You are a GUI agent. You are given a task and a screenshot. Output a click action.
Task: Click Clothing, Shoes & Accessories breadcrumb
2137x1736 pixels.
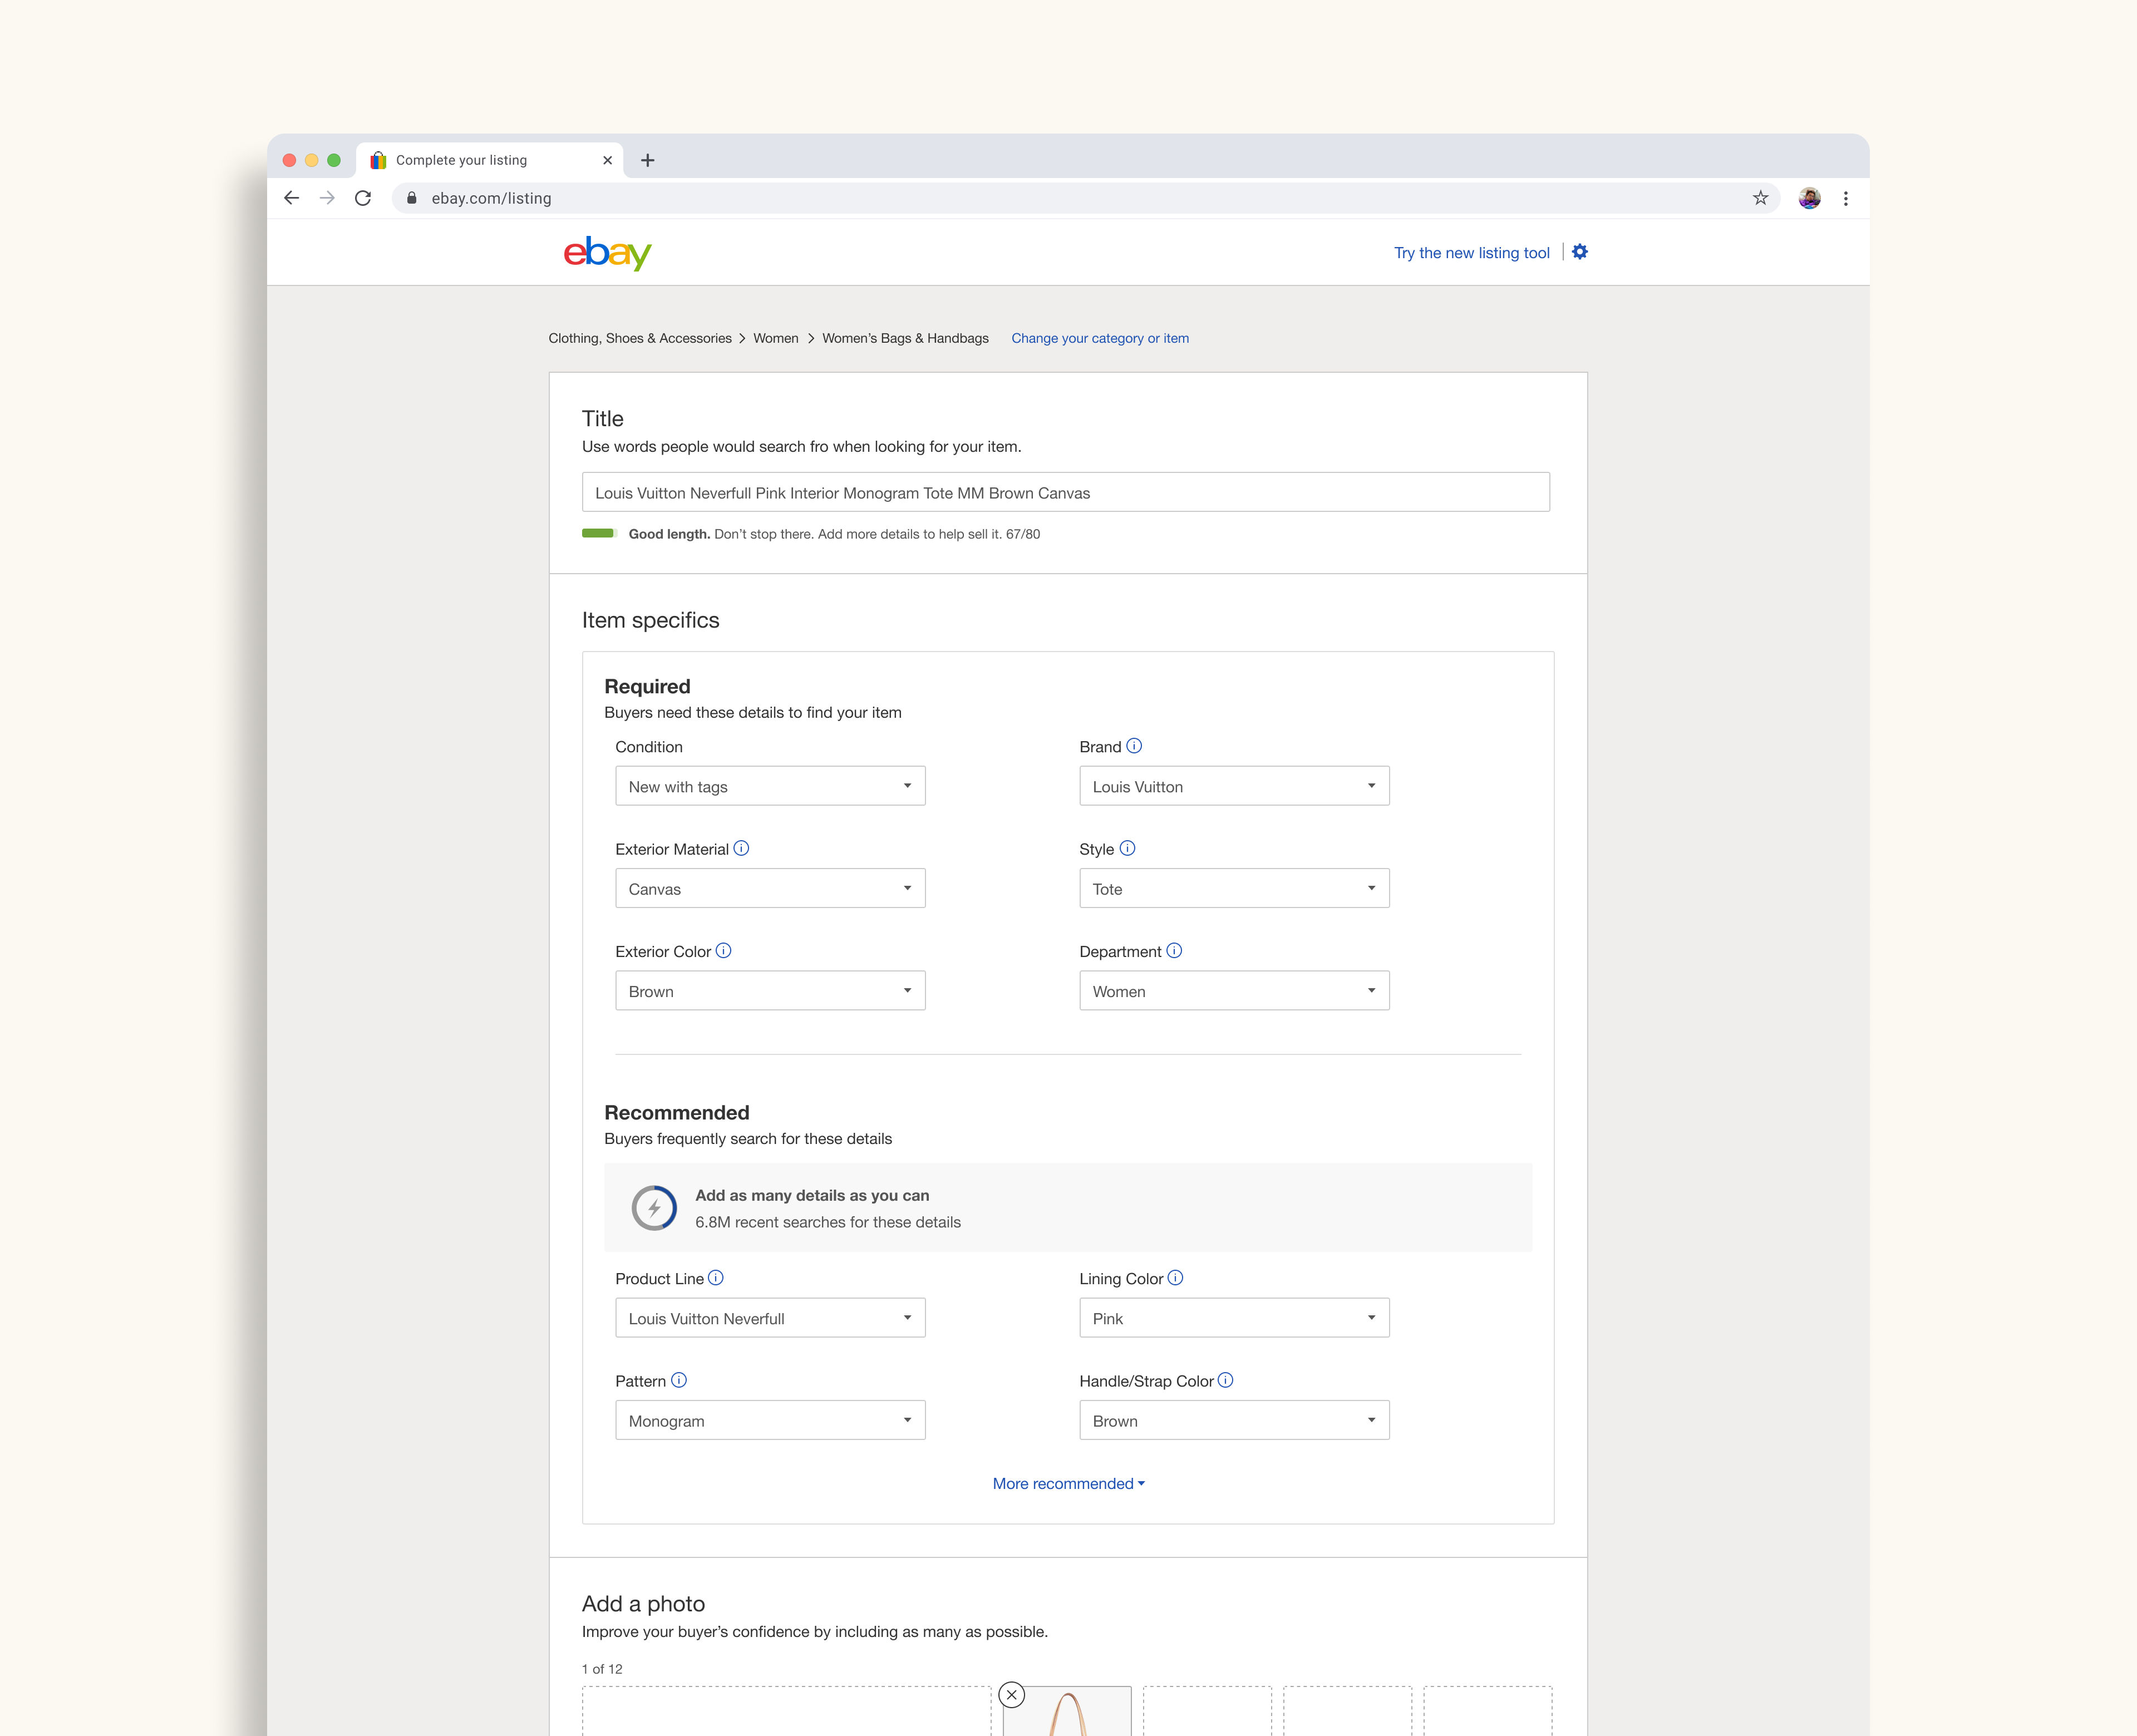coord(640,338)
